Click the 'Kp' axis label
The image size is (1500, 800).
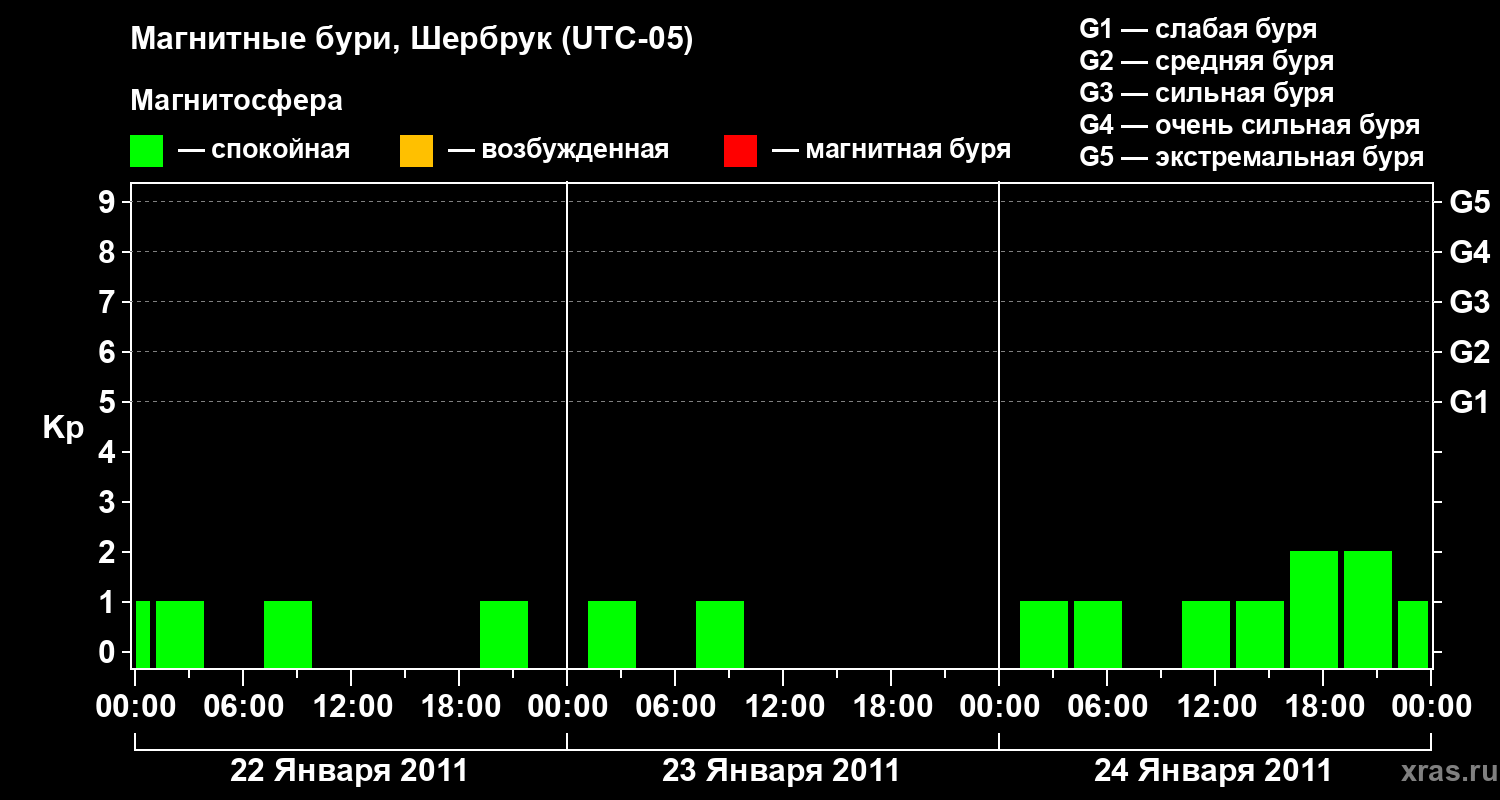click(63, 428)
